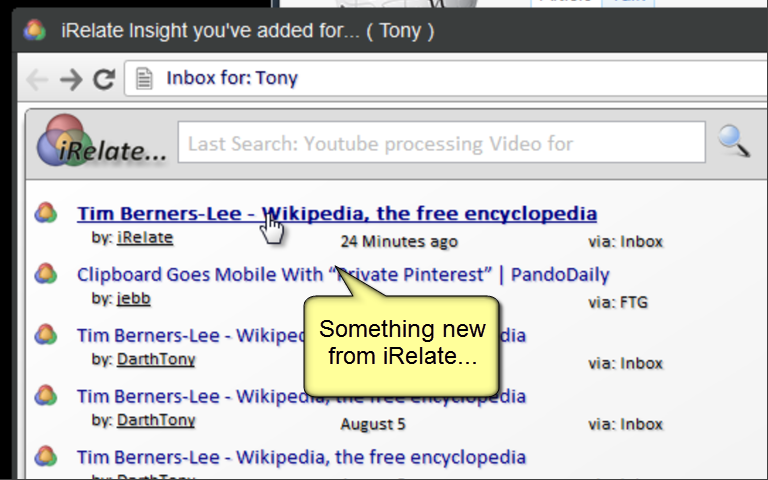Click the via: FTG label
This screenshot has height=480, width=768.
pos(618,302)
